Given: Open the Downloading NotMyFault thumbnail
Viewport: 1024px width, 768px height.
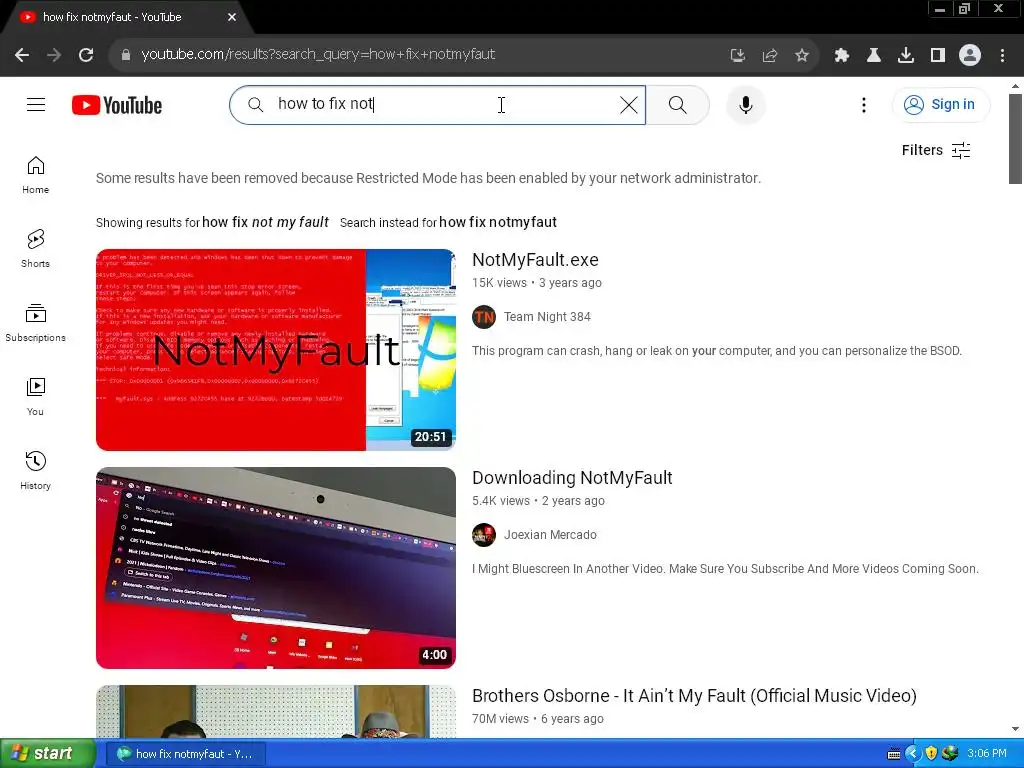Looking at the screenshot, I should tap(276, 568).
